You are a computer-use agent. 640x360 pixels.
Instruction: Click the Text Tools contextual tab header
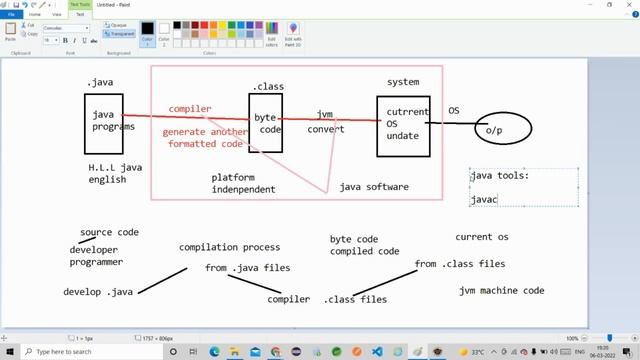point(80,4)
